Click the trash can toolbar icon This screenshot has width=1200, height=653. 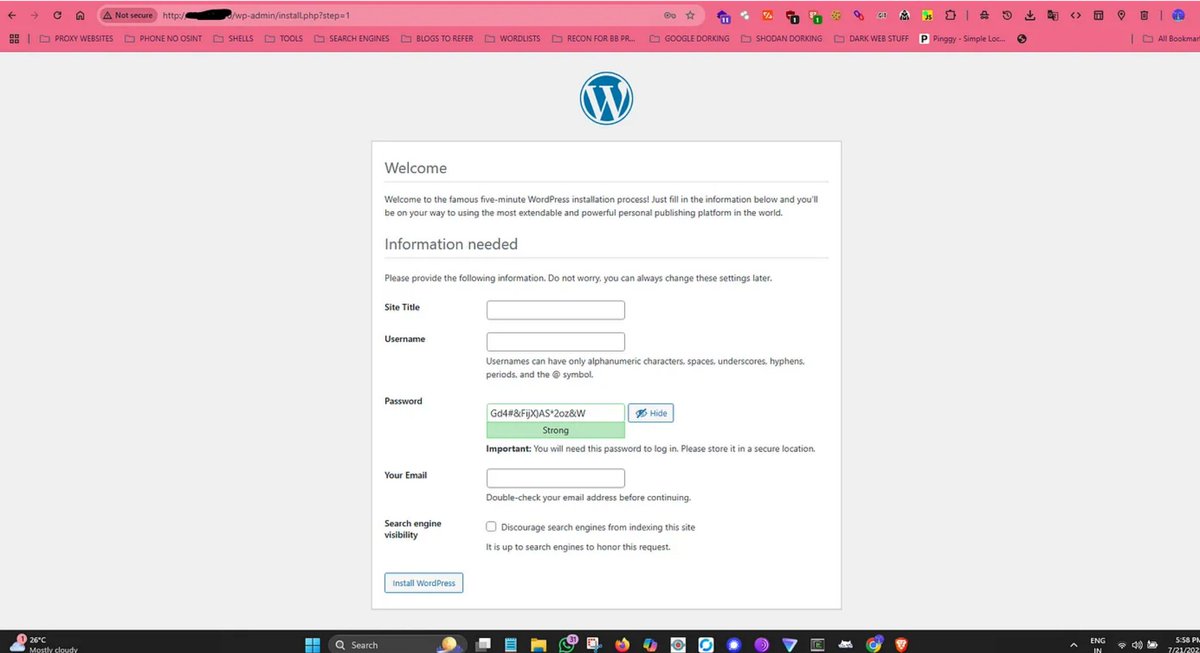pos(1144,15)
